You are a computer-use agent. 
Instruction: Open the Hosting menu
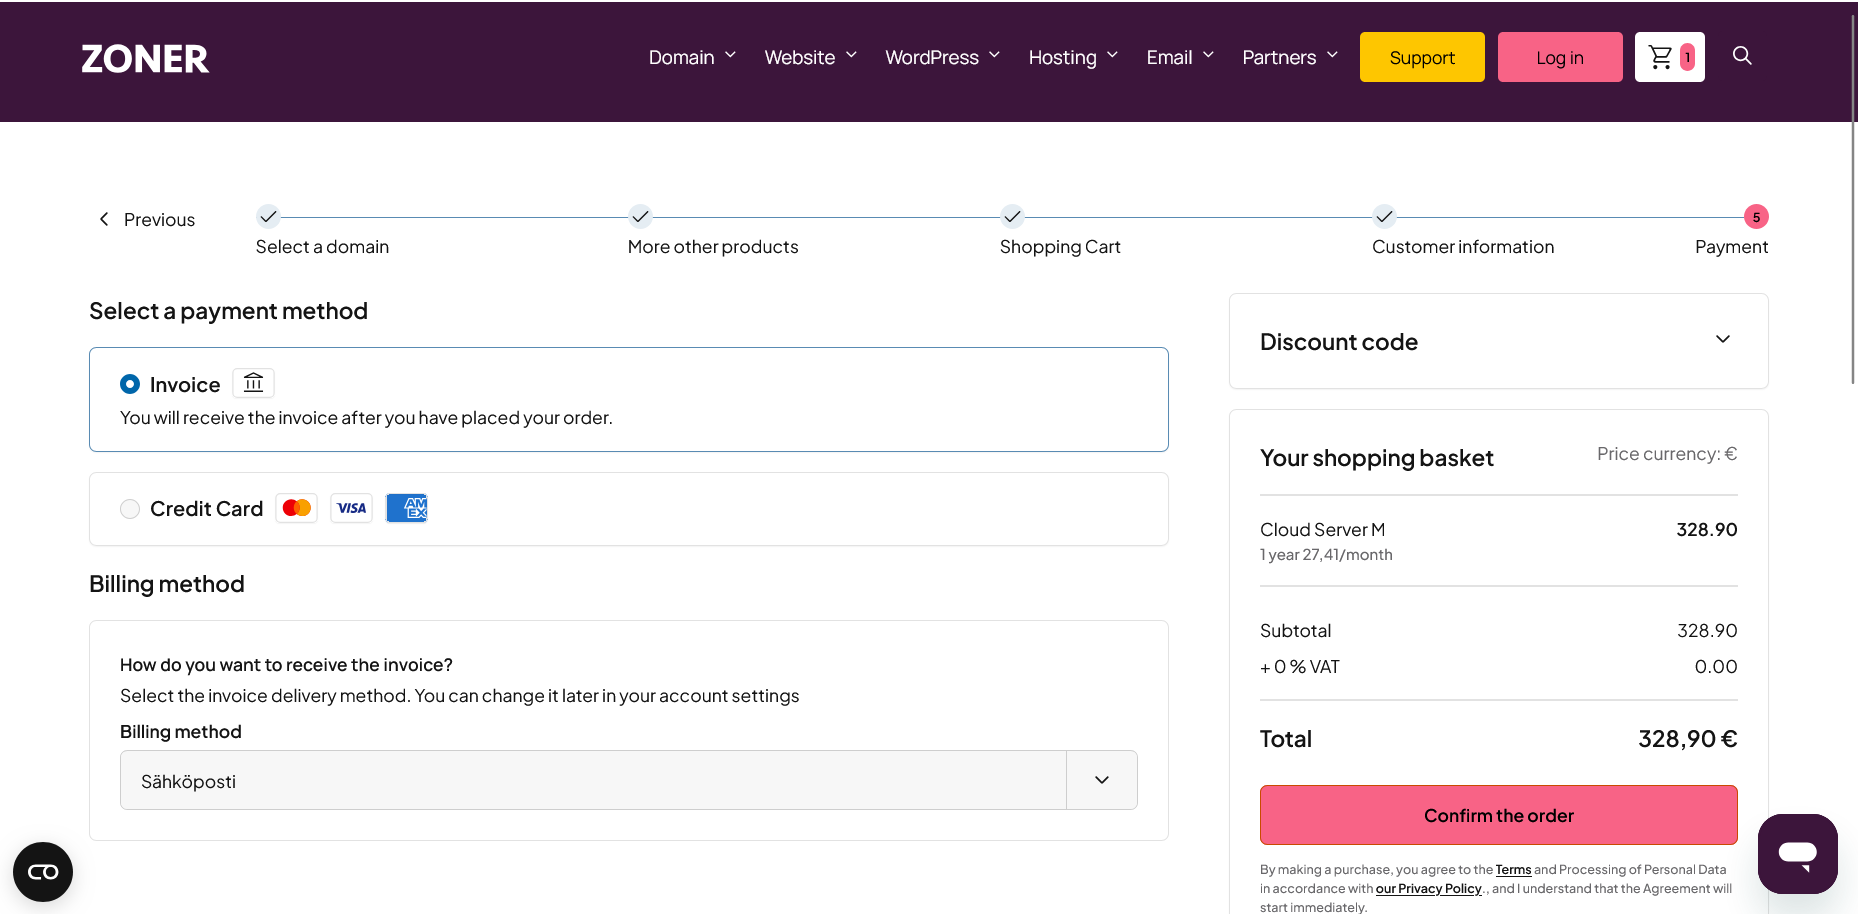coord(1073,57)
